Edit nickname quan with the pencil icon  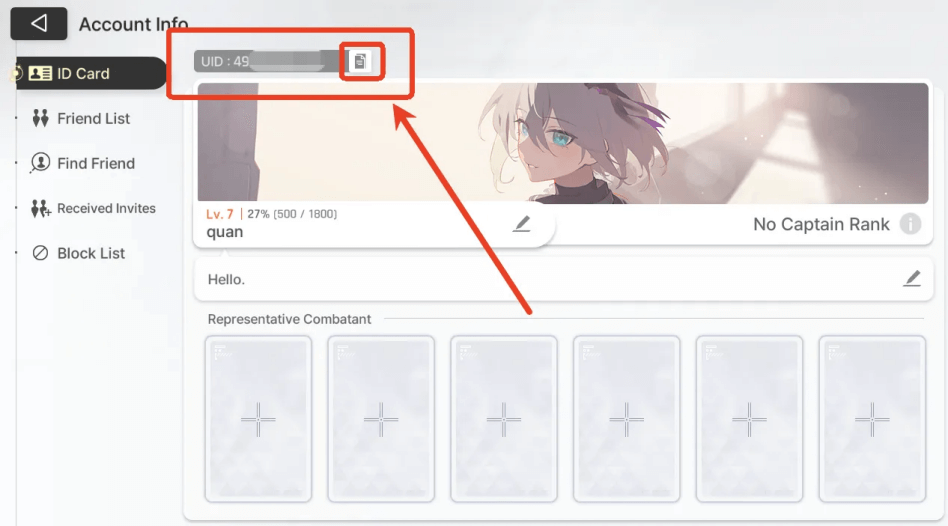[x=522, y=224]
